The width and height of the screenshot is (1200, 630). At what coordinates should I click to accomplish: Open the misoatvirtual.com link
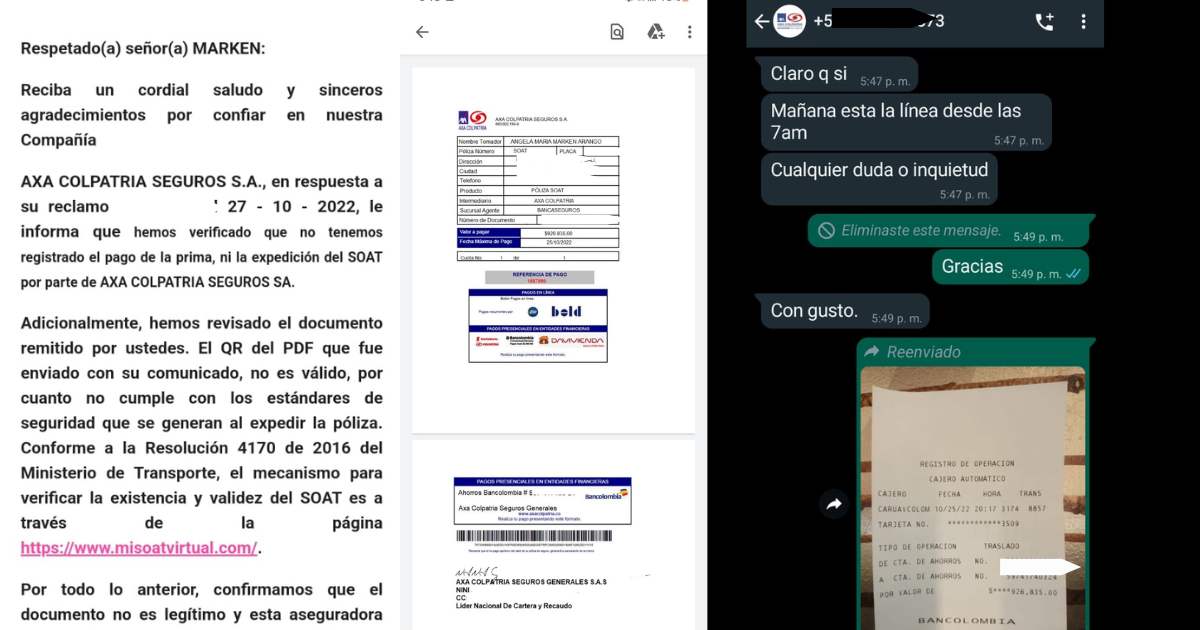[139, 548]
